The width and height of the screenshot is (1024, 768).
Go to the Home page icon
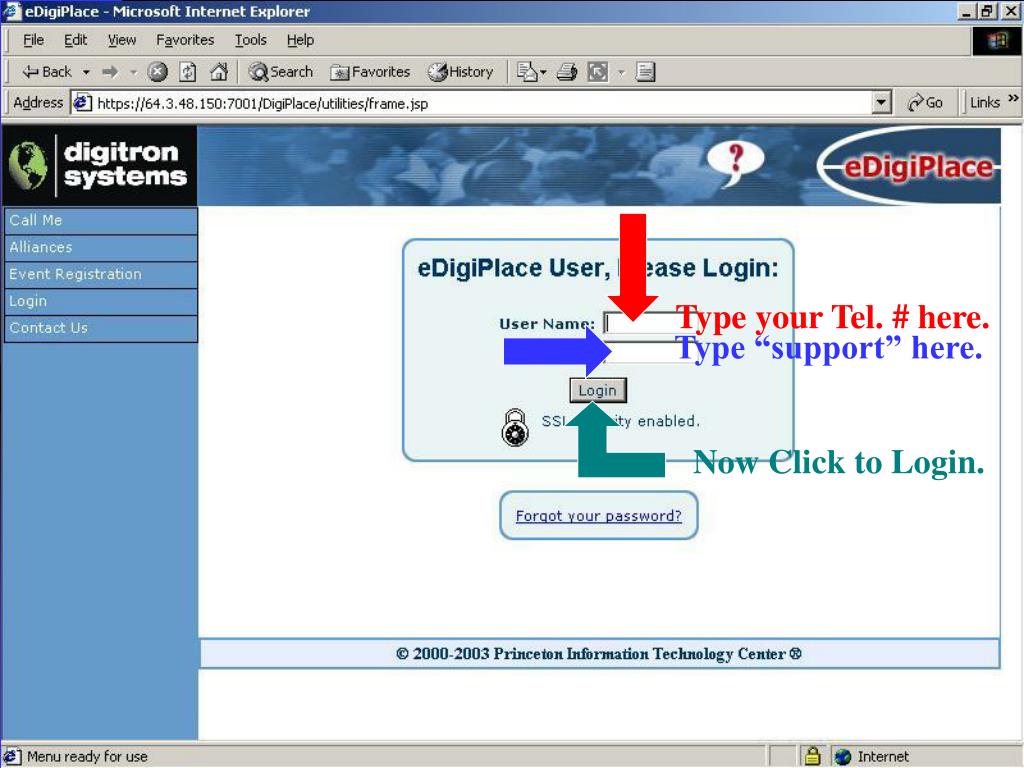click(x=219, y=72)
